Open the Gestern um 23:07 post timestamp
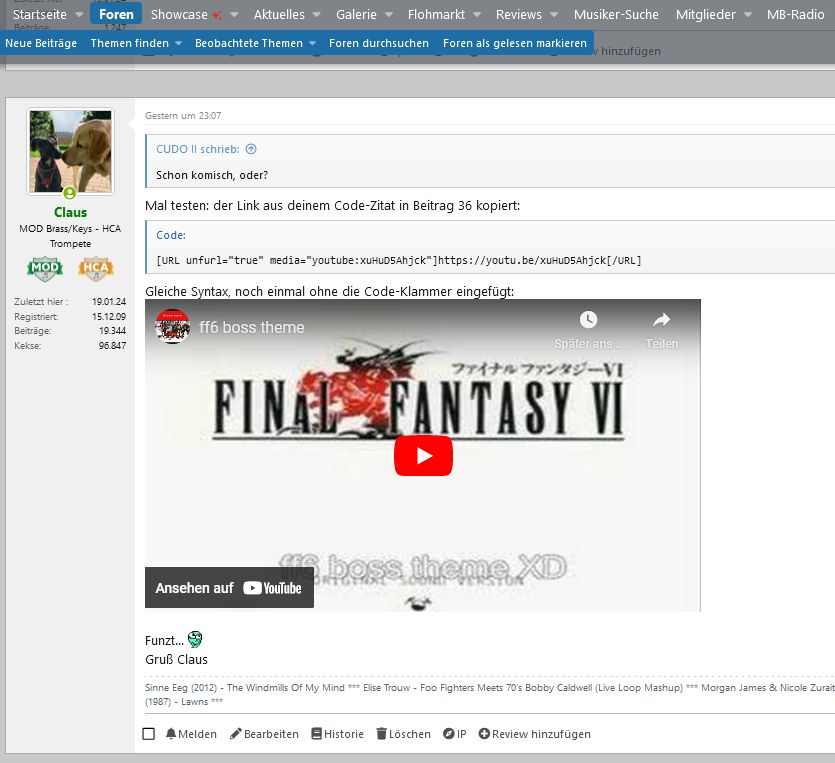The width and height of the screenshot is (835, 763). point(183,116)
